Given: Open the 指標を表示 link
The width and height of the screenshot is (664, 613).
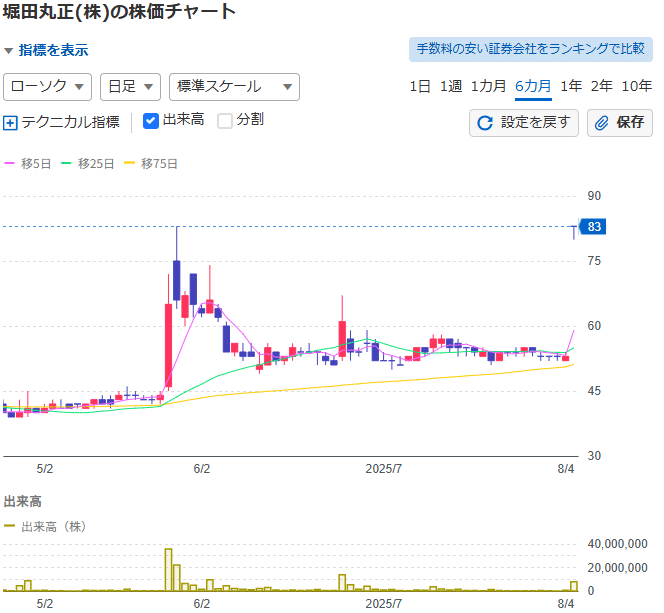Looking at the screenshot, I should pyautogui.click(x=53, y=50).
